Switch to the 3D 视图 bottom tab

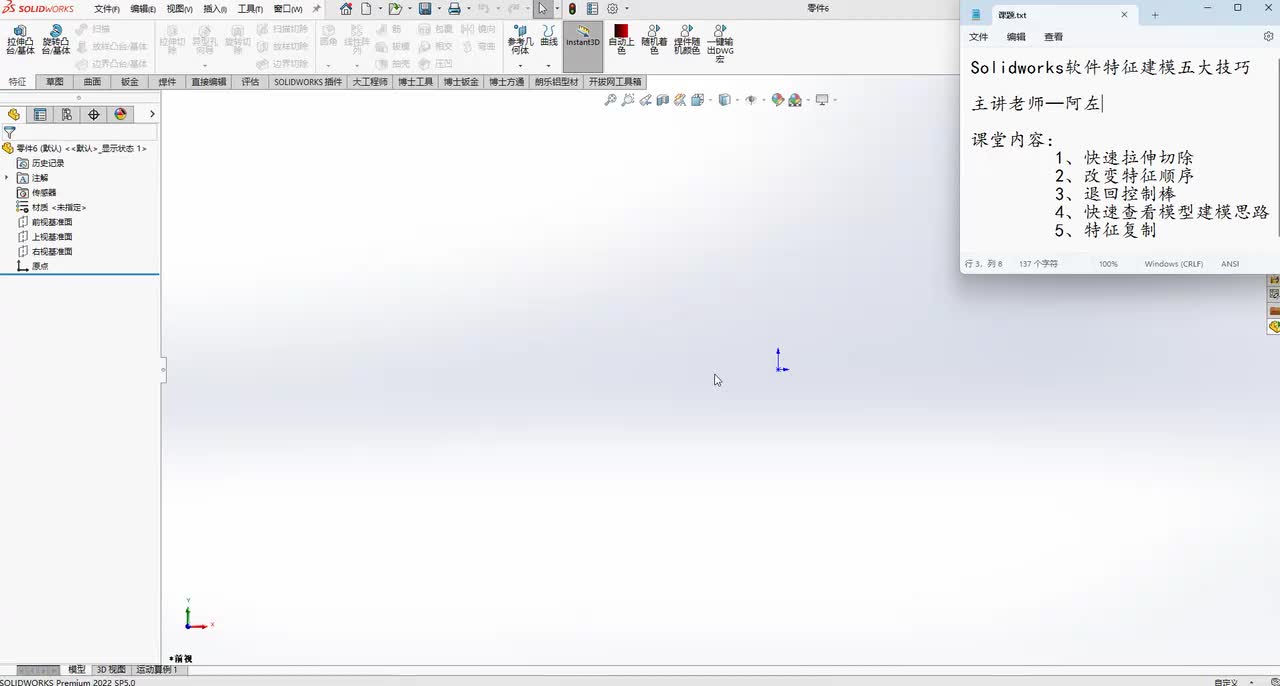111,669
